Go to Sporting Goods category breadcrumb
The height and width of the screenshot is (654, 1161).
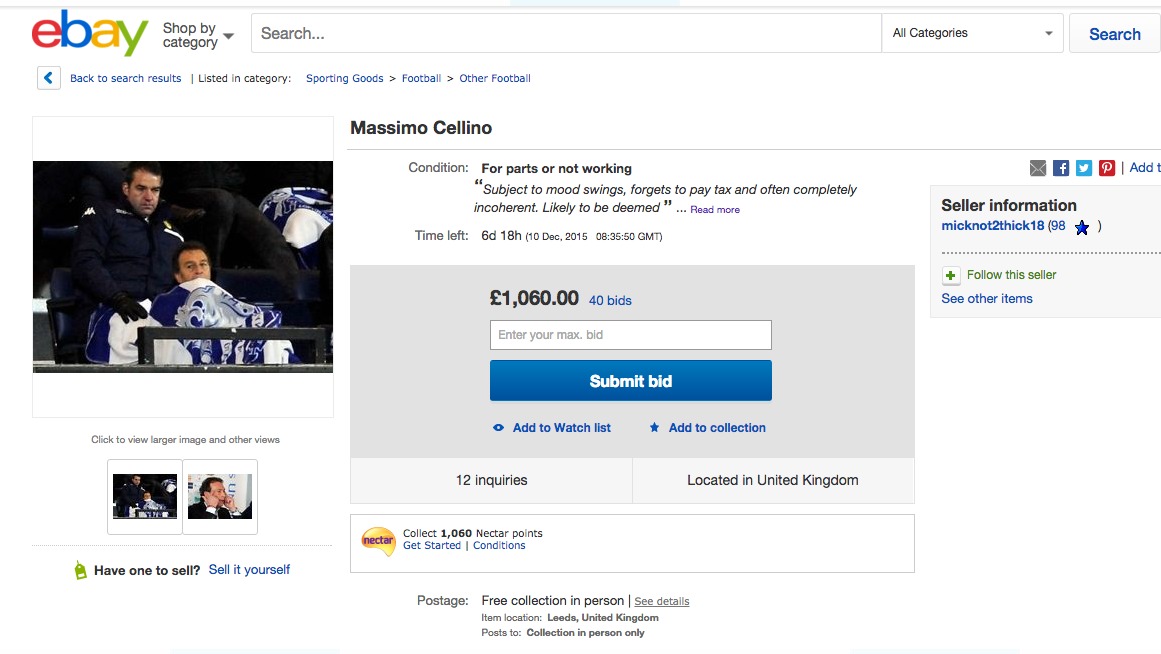click(345, 79)
